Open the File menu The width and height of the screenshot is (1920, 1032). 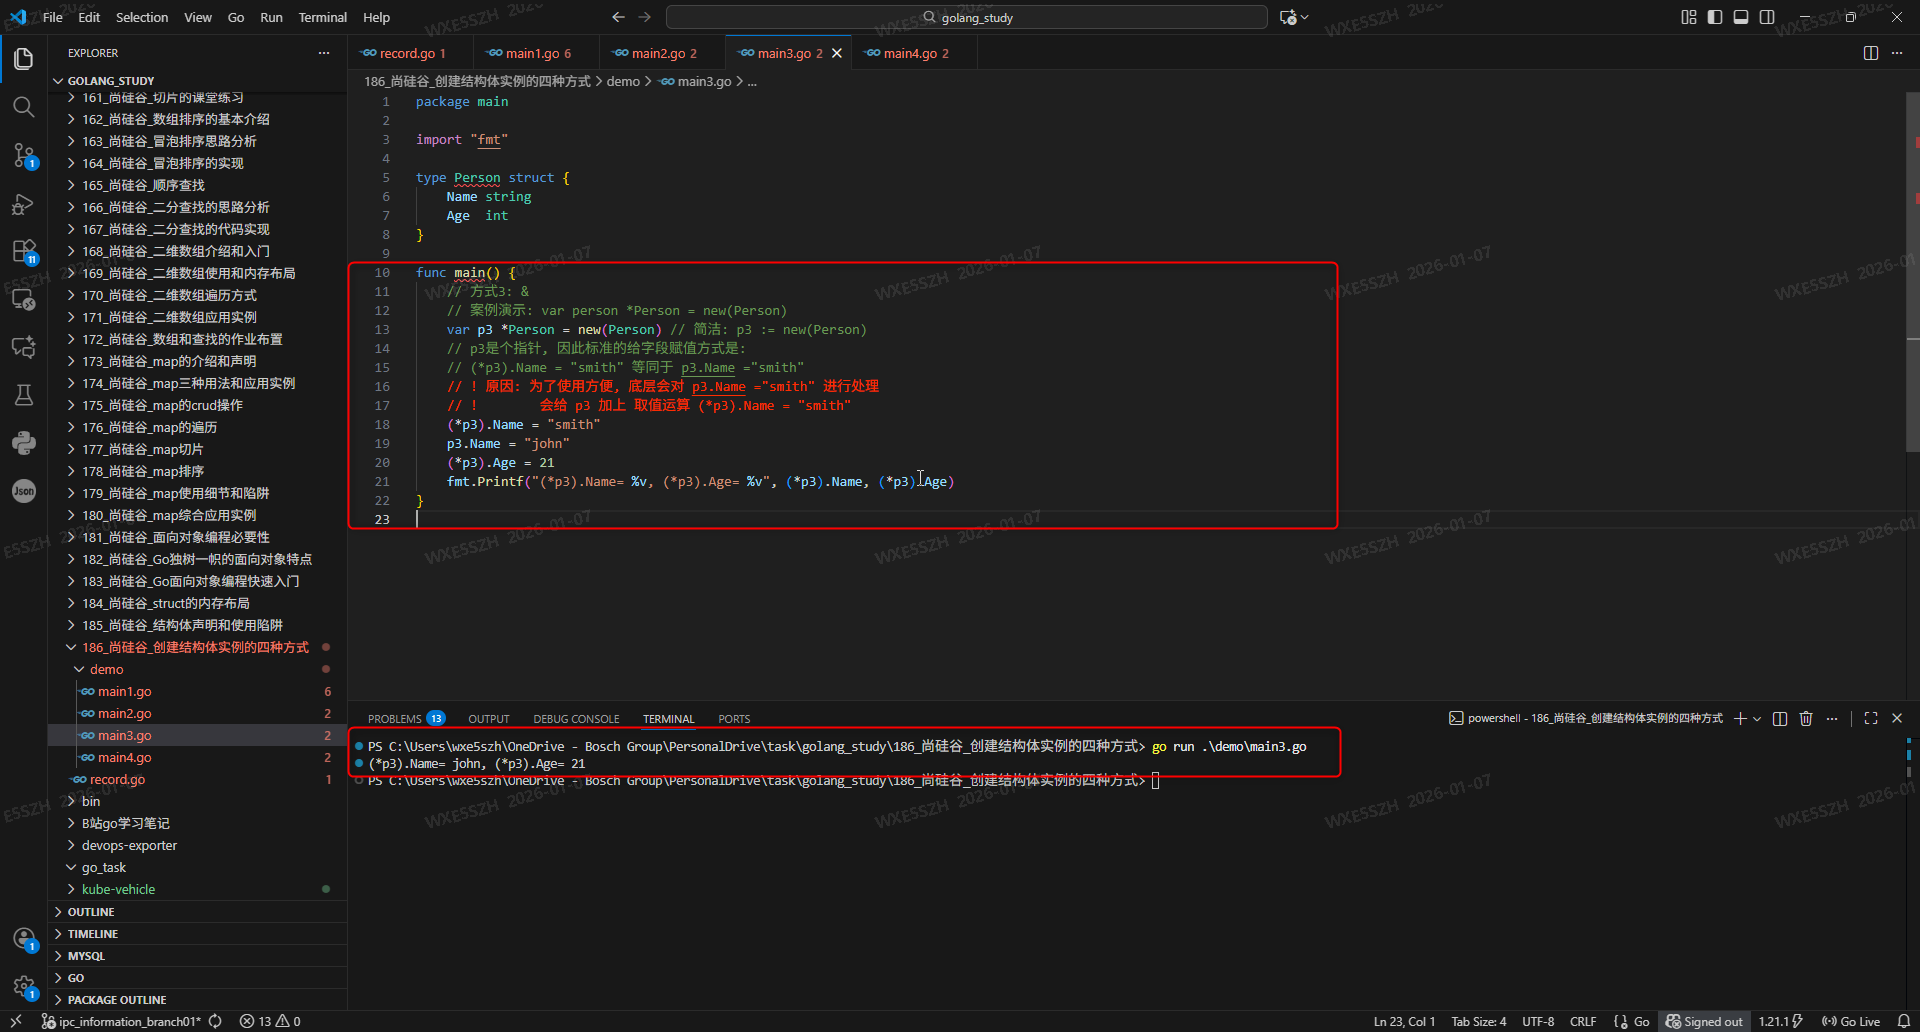point(53,17)
